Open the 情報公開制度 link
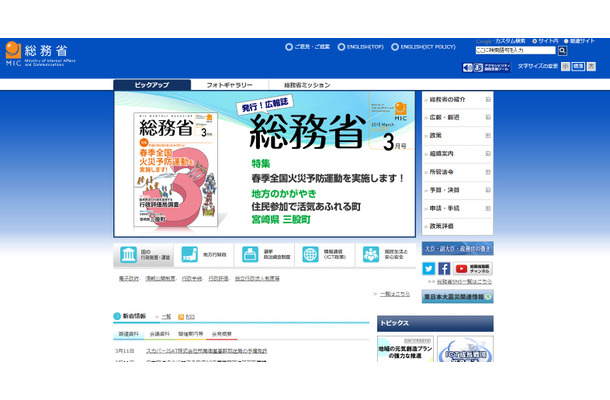The image size is (610, 400). pos(160,279)
